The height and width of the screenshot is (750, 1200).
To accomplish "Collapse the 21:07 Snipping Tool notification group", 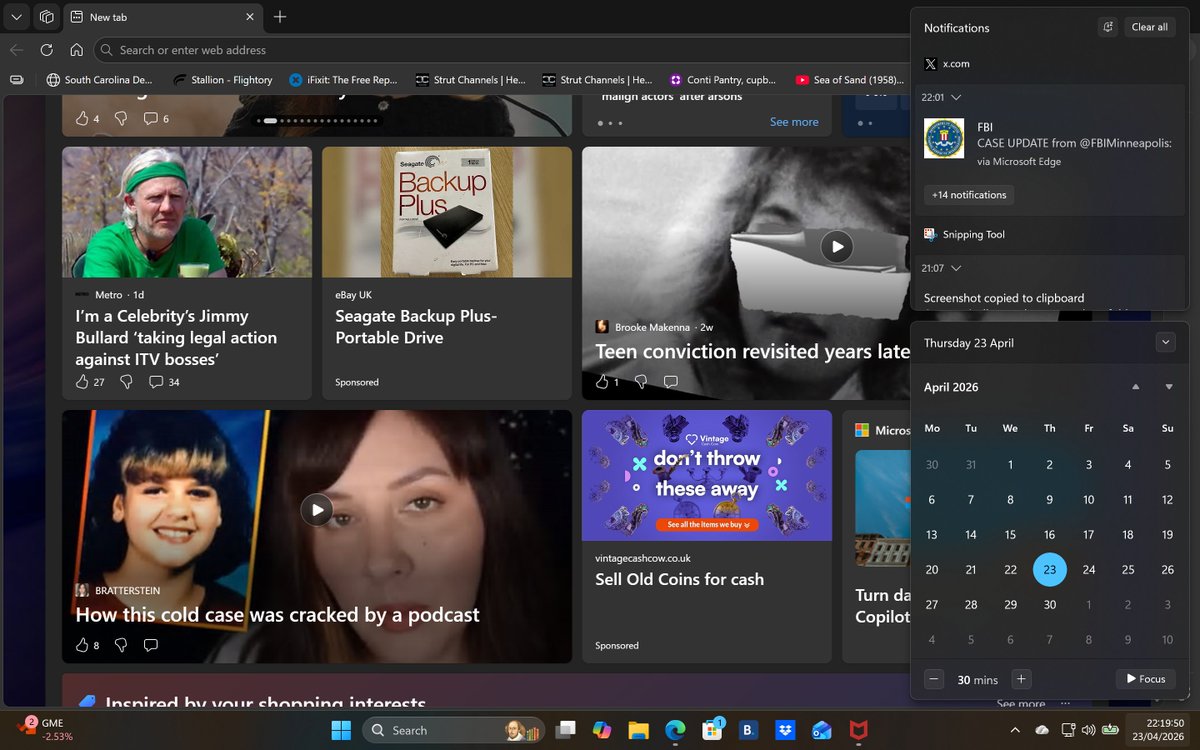I will [957, 268].
